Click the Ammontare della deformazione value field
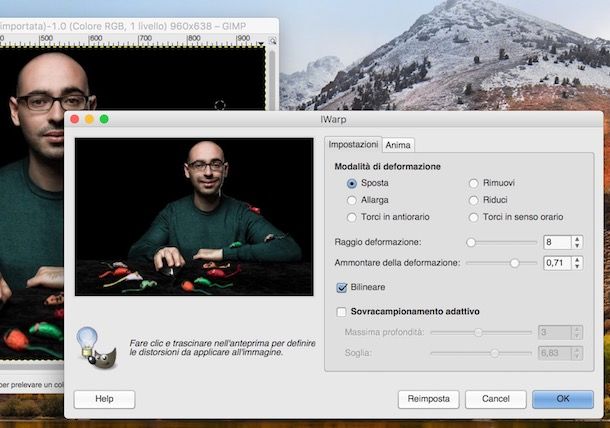The image size is (610, 428). tap(557, 263)
